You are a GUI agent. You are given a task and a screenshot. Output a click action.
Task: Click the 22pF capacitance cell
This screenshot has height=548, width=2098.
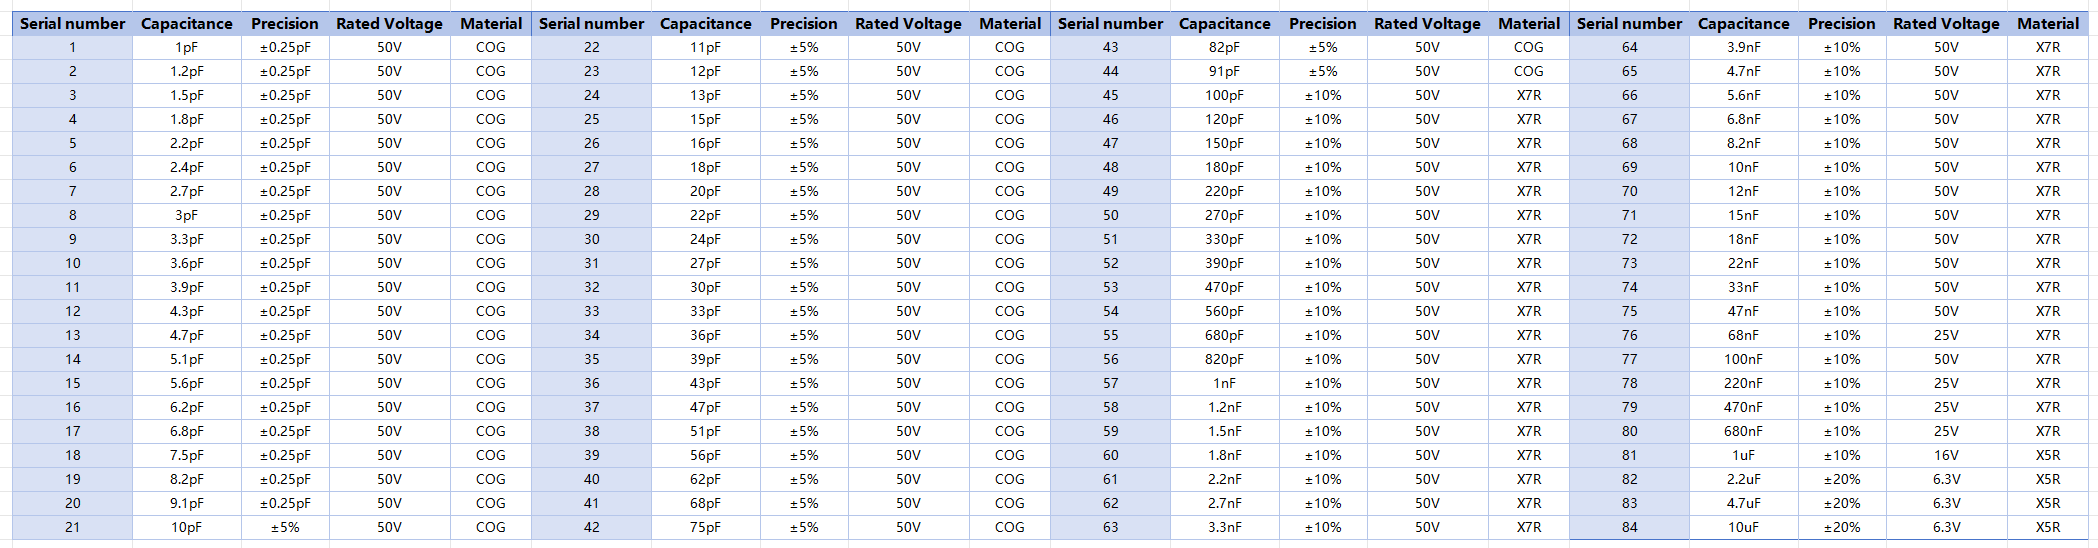click(705, 215)
